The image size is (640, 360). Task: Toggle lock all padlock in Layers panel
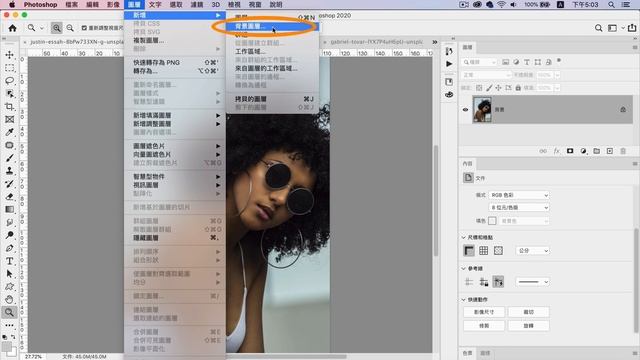click(518, 88)
